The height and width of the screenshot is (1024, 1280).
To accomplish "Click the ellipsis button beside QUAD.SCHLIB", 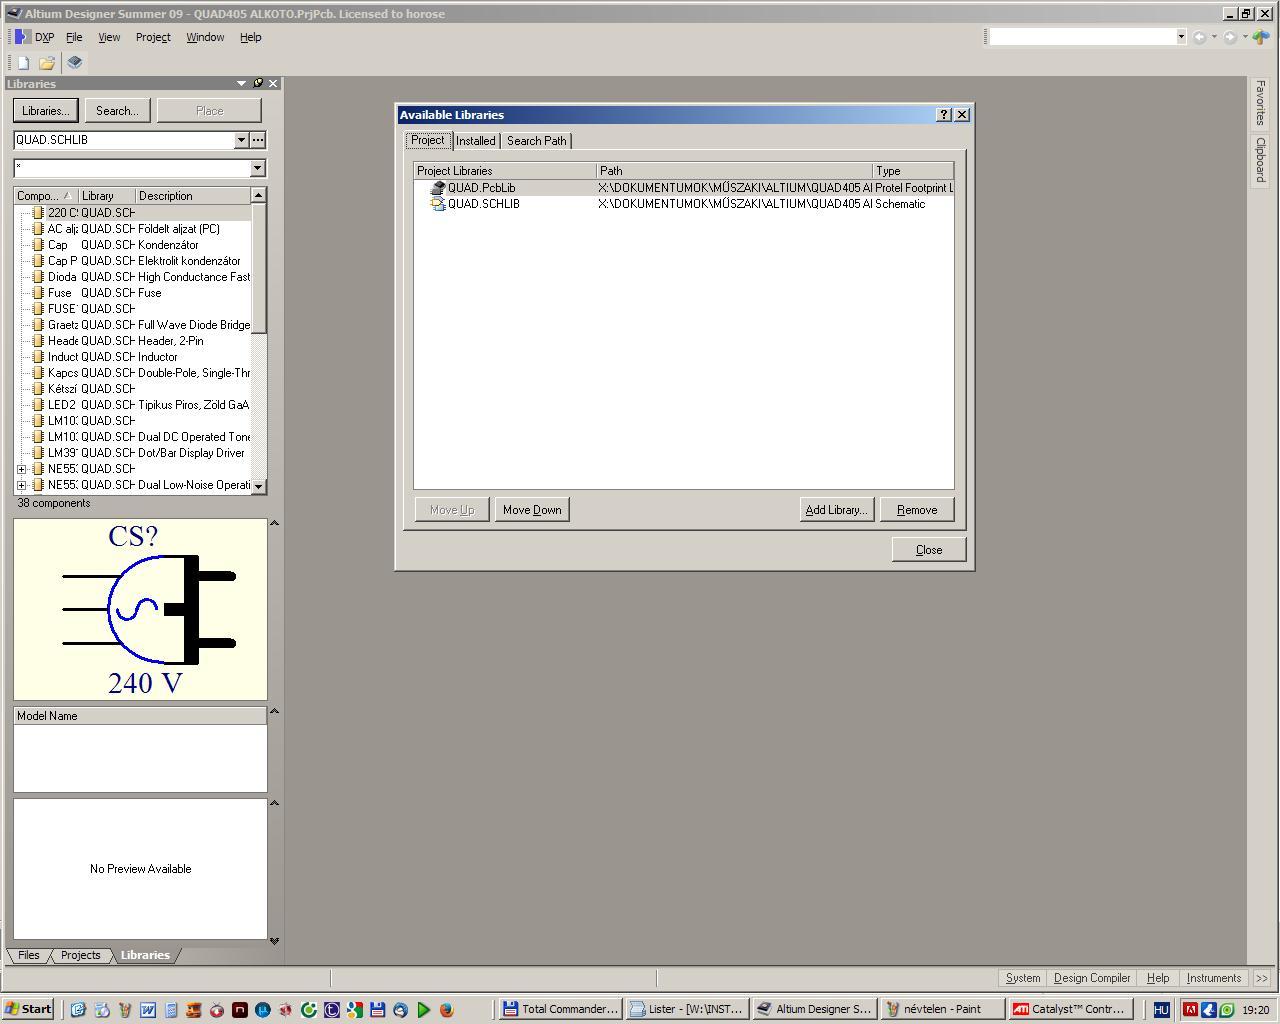I will (x=258, y=140).
